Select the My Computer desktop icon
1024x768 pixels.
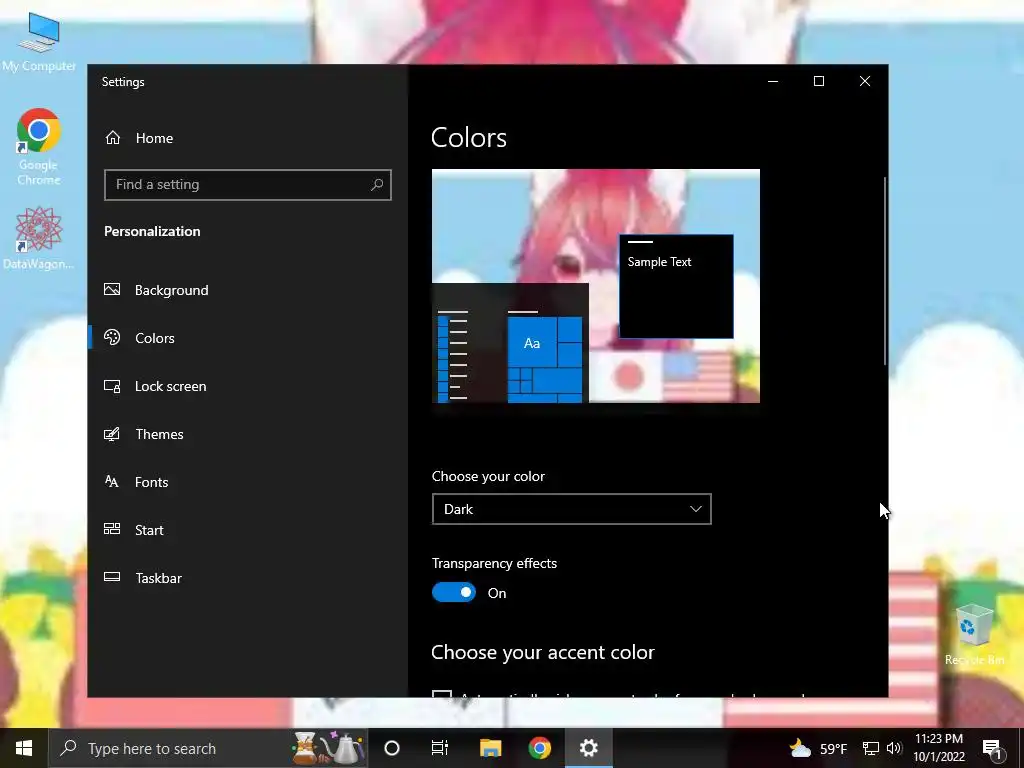pos(39,43)
